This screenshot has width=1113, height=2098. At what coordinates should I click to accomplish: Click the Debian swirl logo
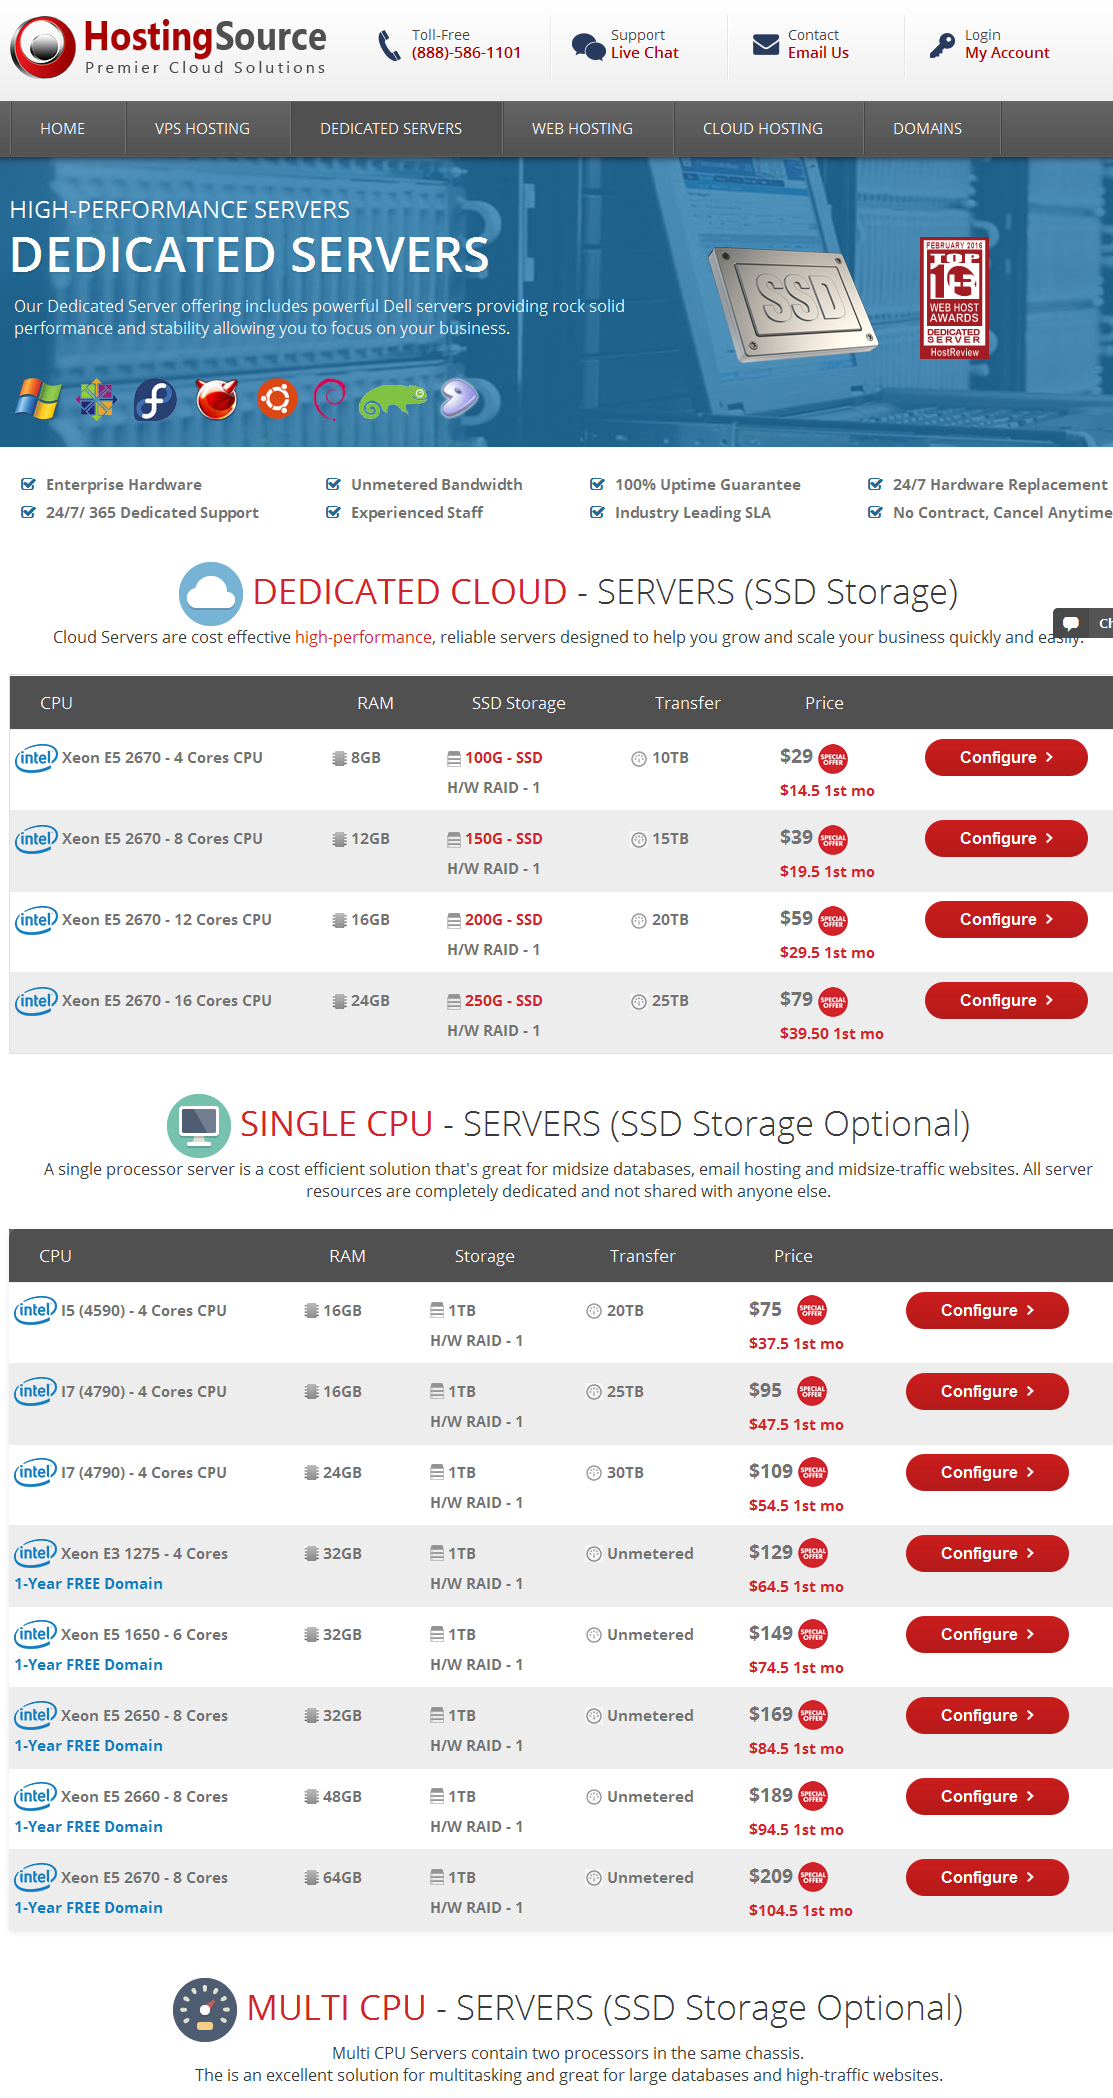(329, 400)
